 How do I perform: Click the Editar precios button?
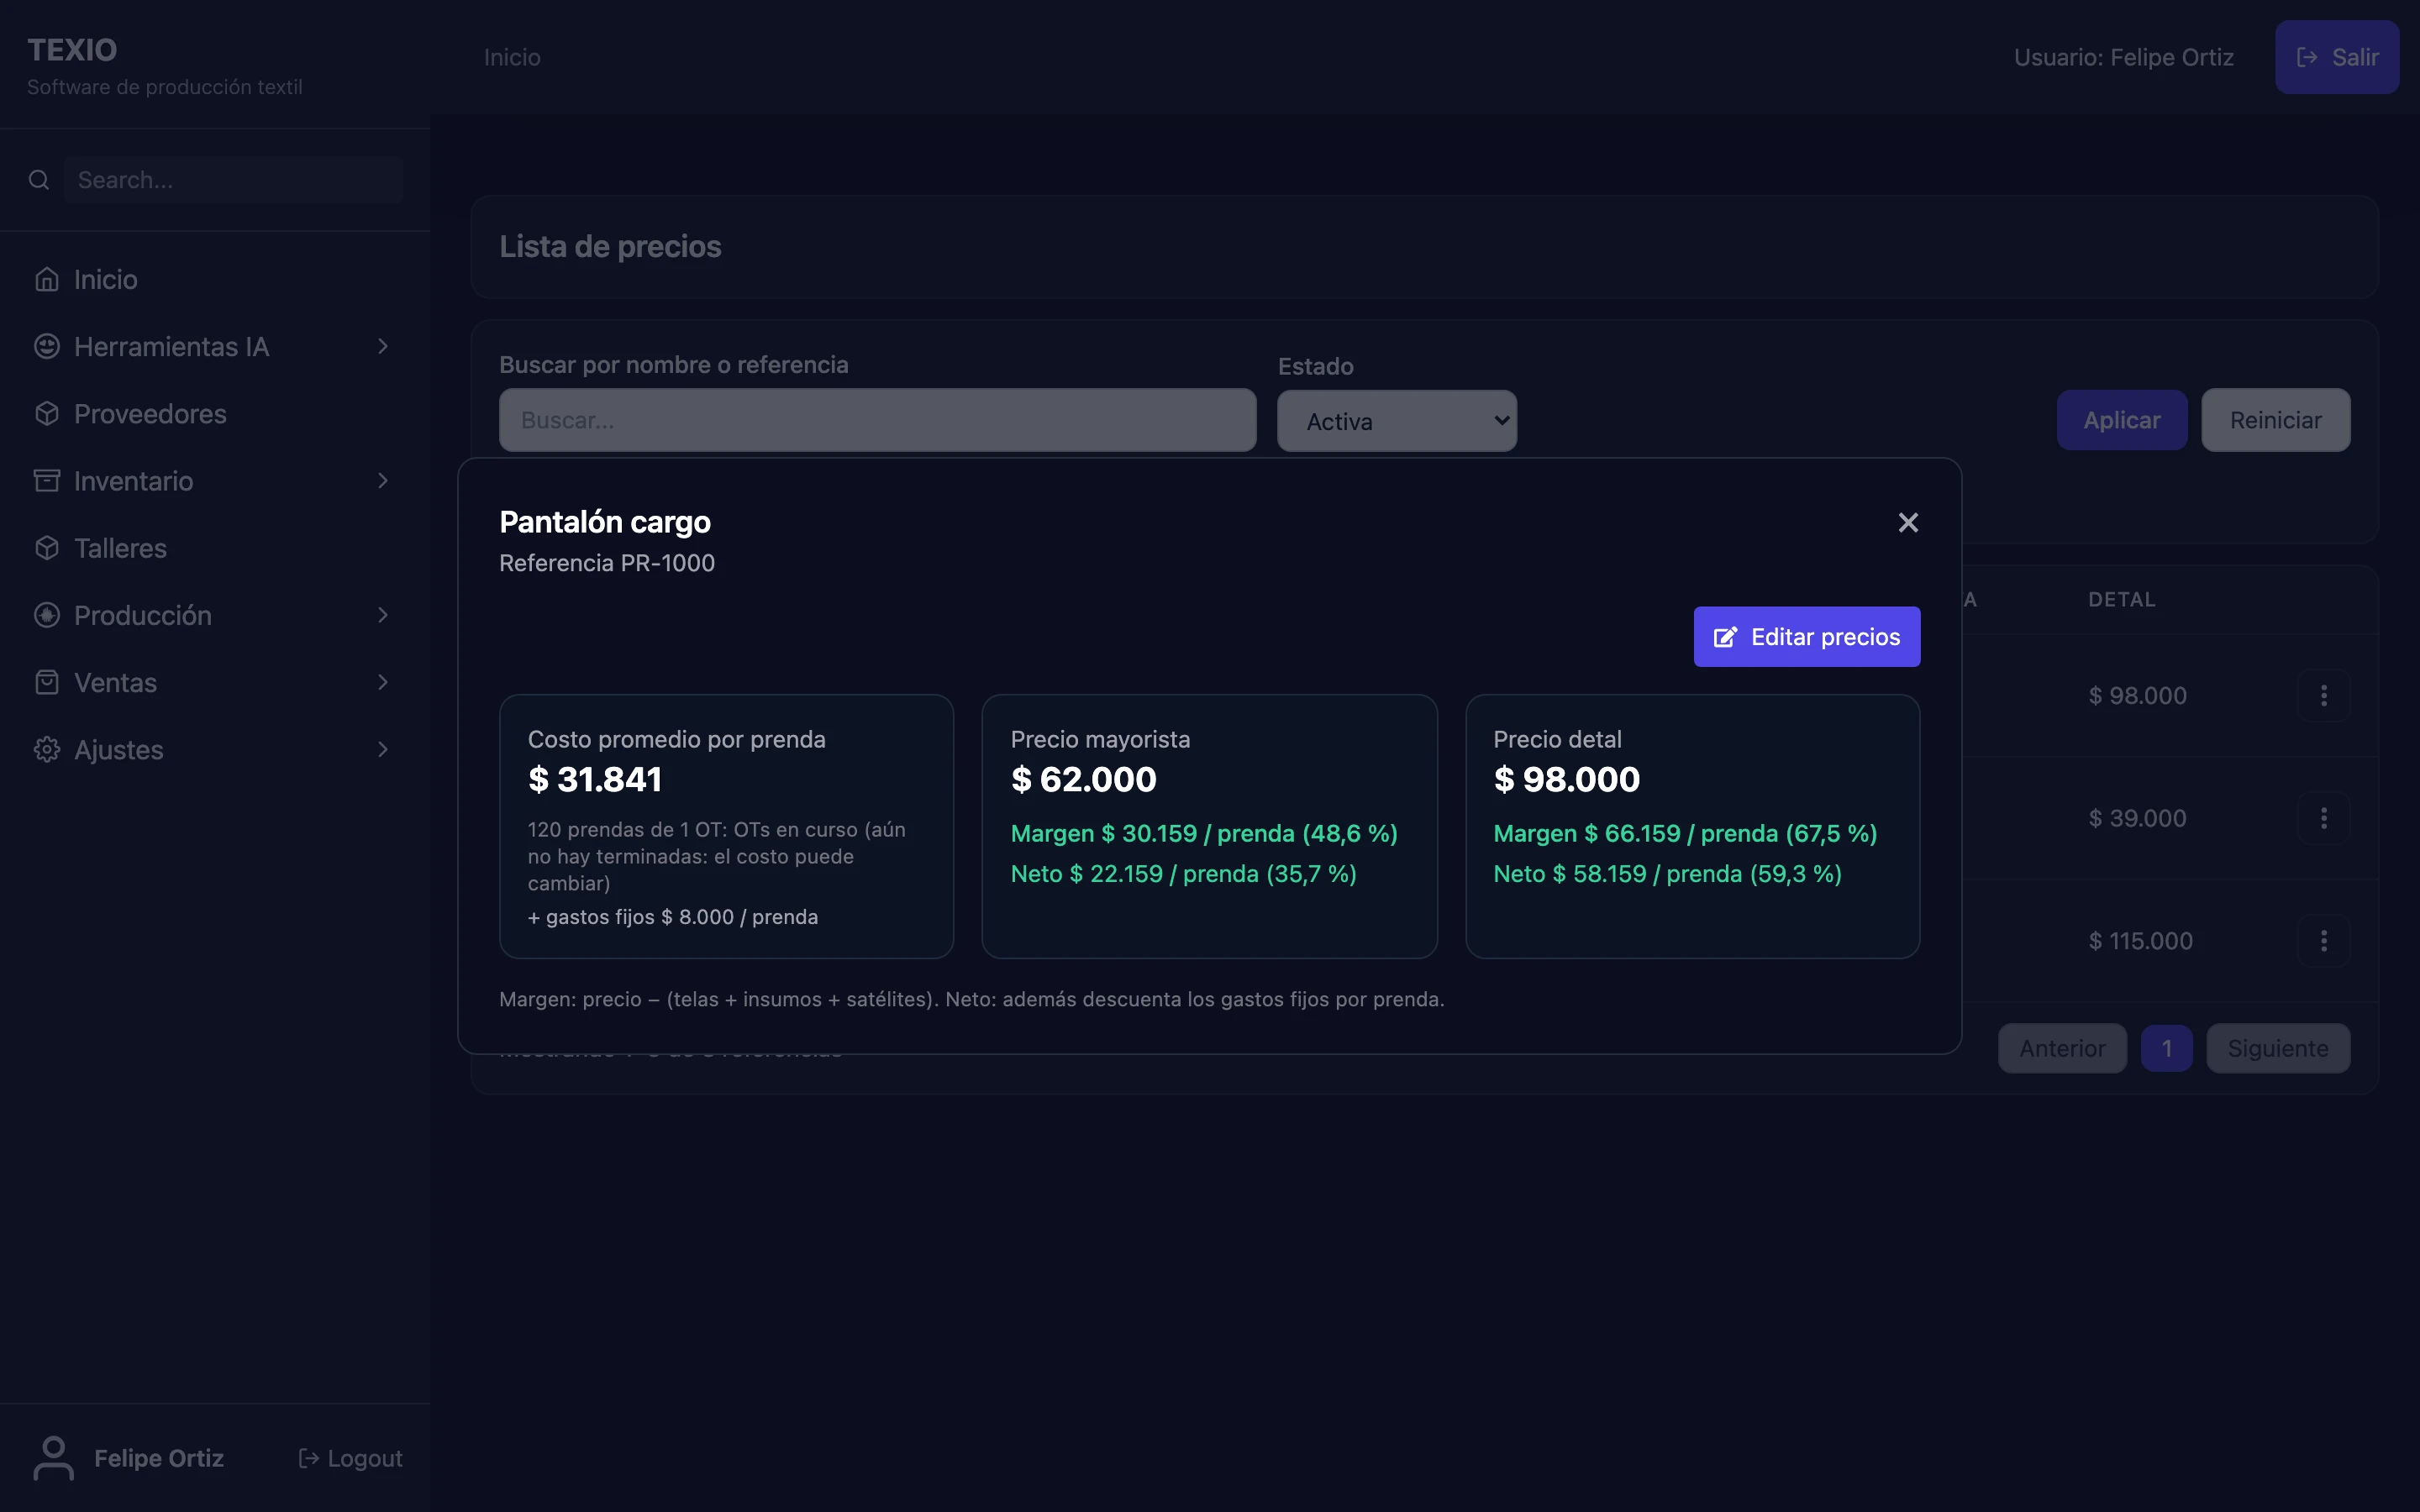[x=1806, y=637]
